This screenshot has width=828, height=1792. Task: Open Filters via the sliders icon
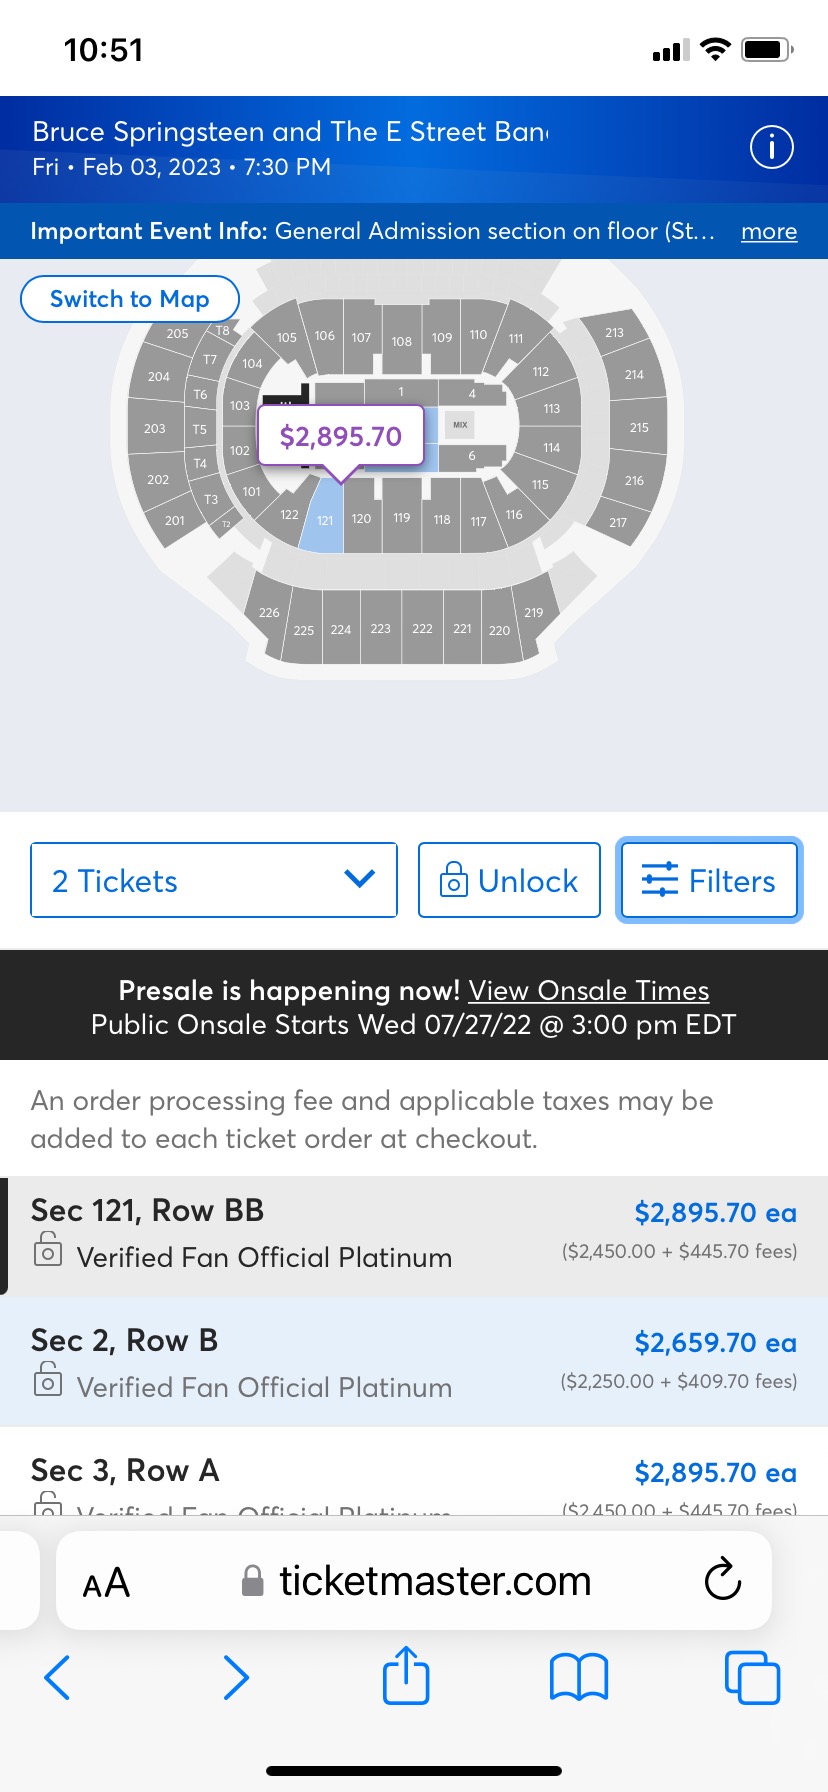658,880
